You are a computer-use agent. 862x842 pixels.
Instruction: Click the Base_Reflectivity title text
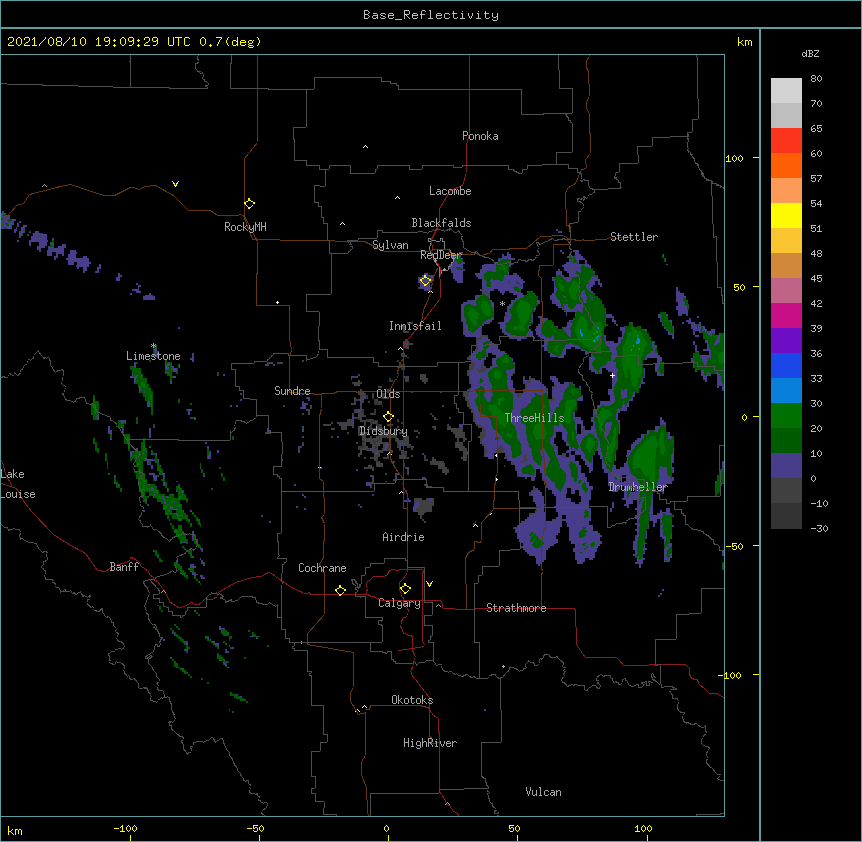click(431, 15)
